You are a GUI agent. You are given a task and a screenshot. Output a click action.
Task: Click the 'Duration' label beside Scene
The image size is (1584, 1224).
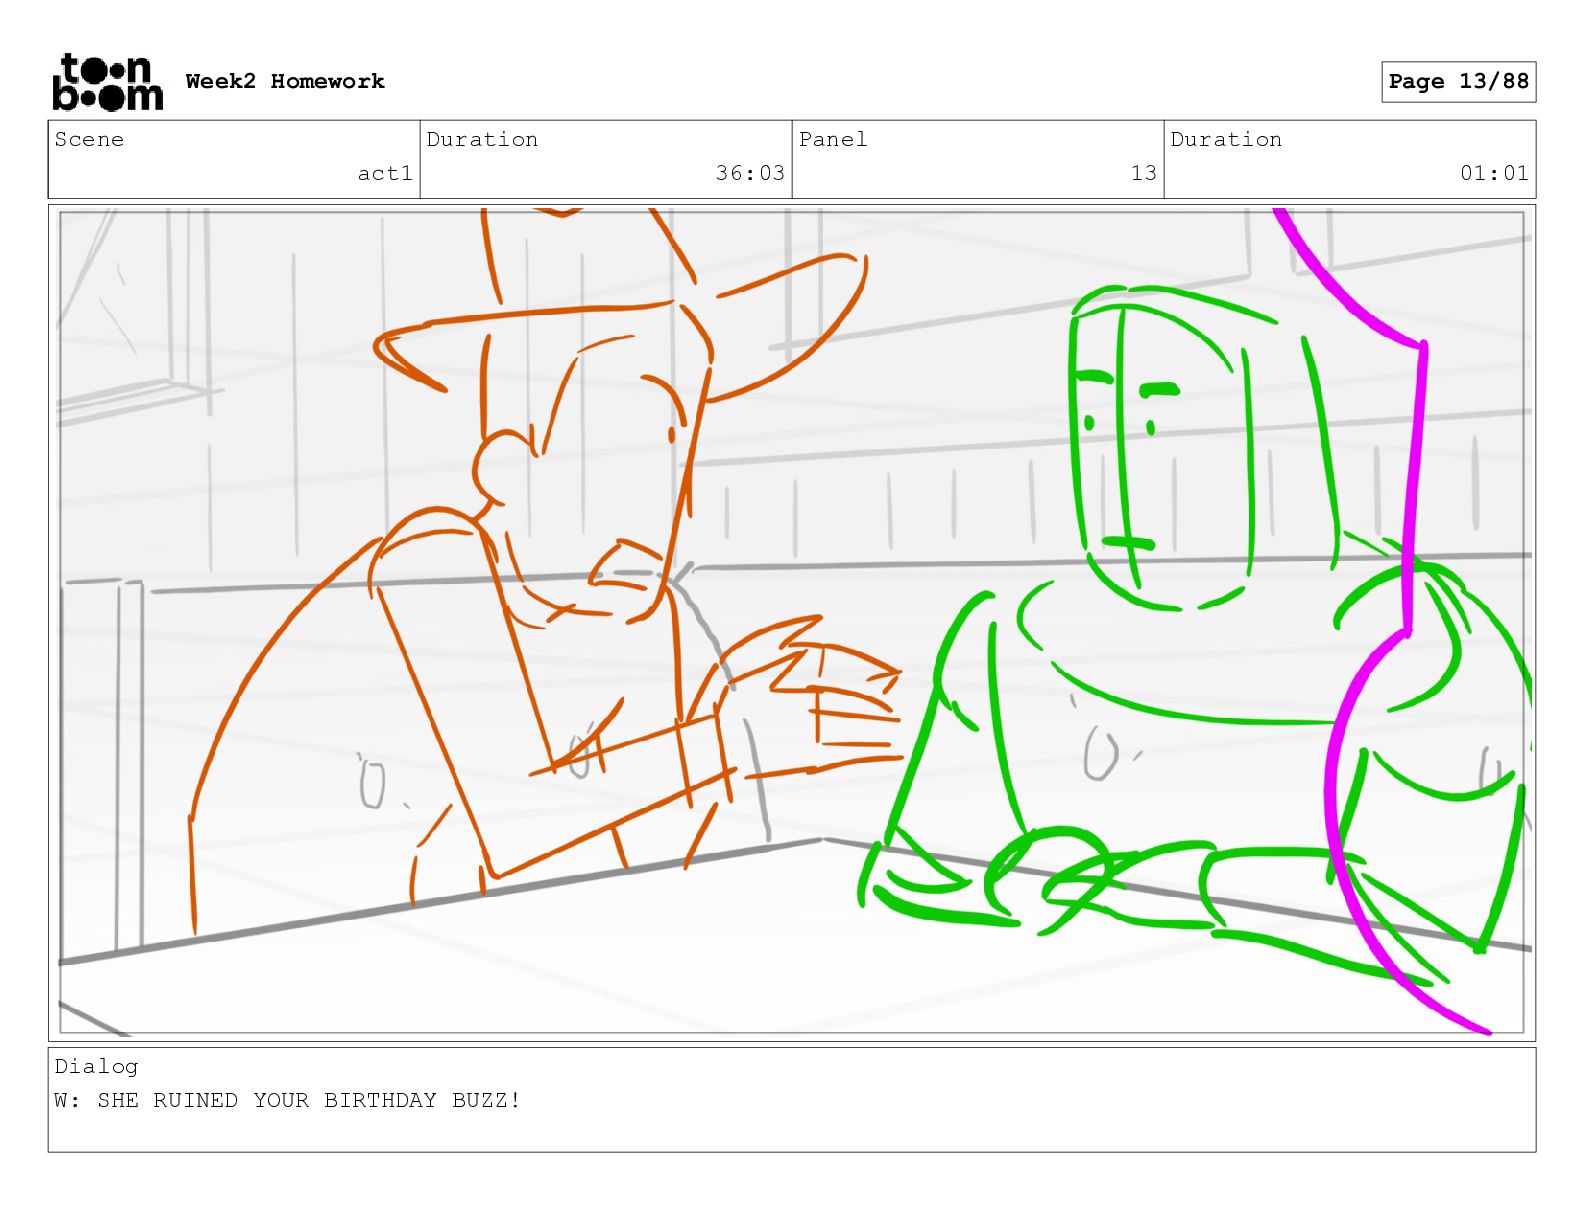(482, 139)
